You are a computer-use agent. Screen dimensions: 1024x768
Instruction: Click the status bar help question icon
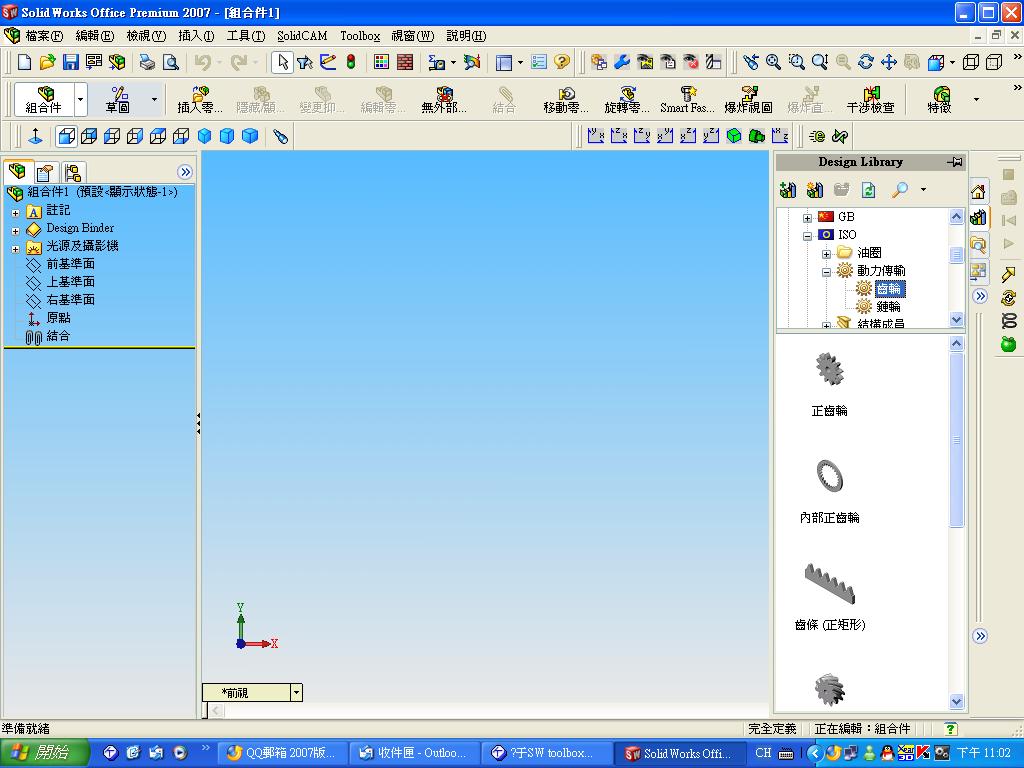point(951,728)
